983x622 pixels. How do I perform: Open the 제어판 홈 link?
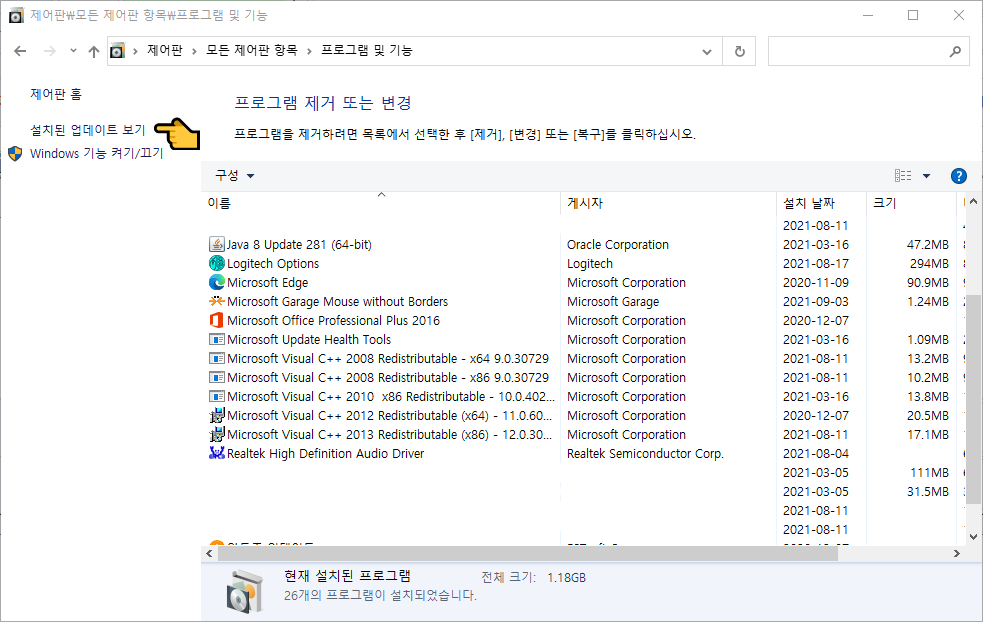56,94
